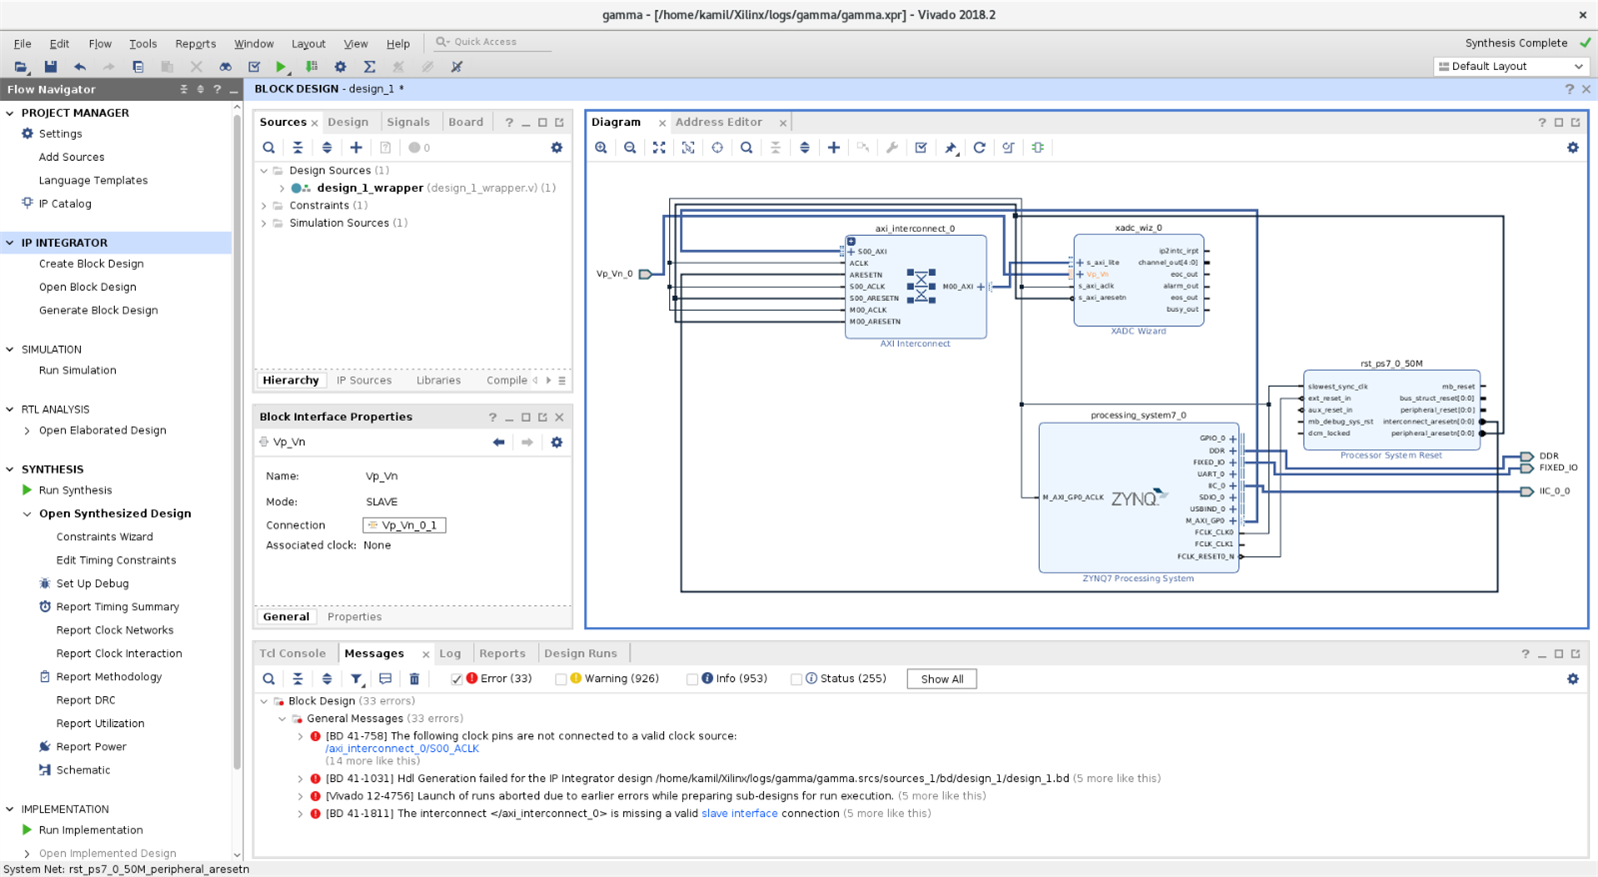Click the Show All button
1598x877 pixels.
[x=941, y=679]
